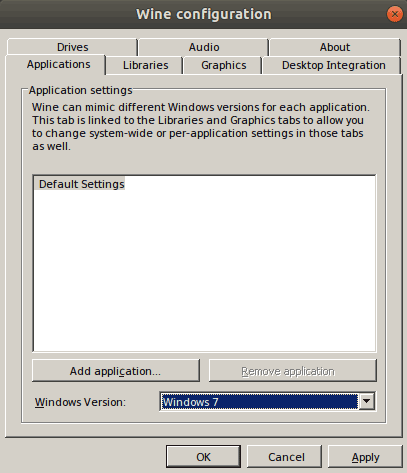
Task: Click the Remove application button
Action: [x=293, y=371]
